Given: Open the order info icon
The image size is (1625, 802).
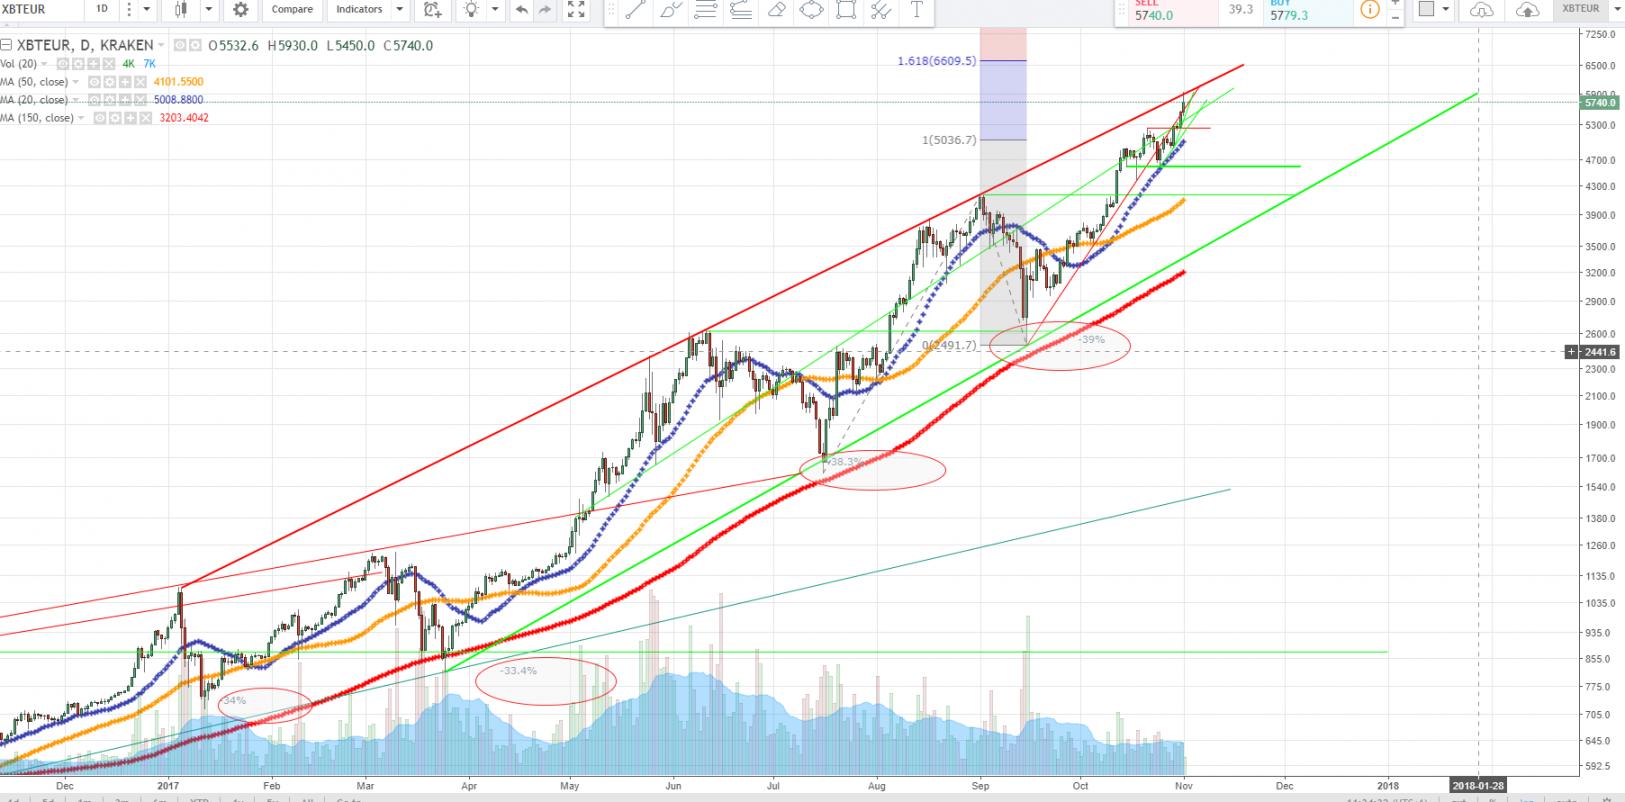Looking at the screenshot, I should [x=1370, y=10].
